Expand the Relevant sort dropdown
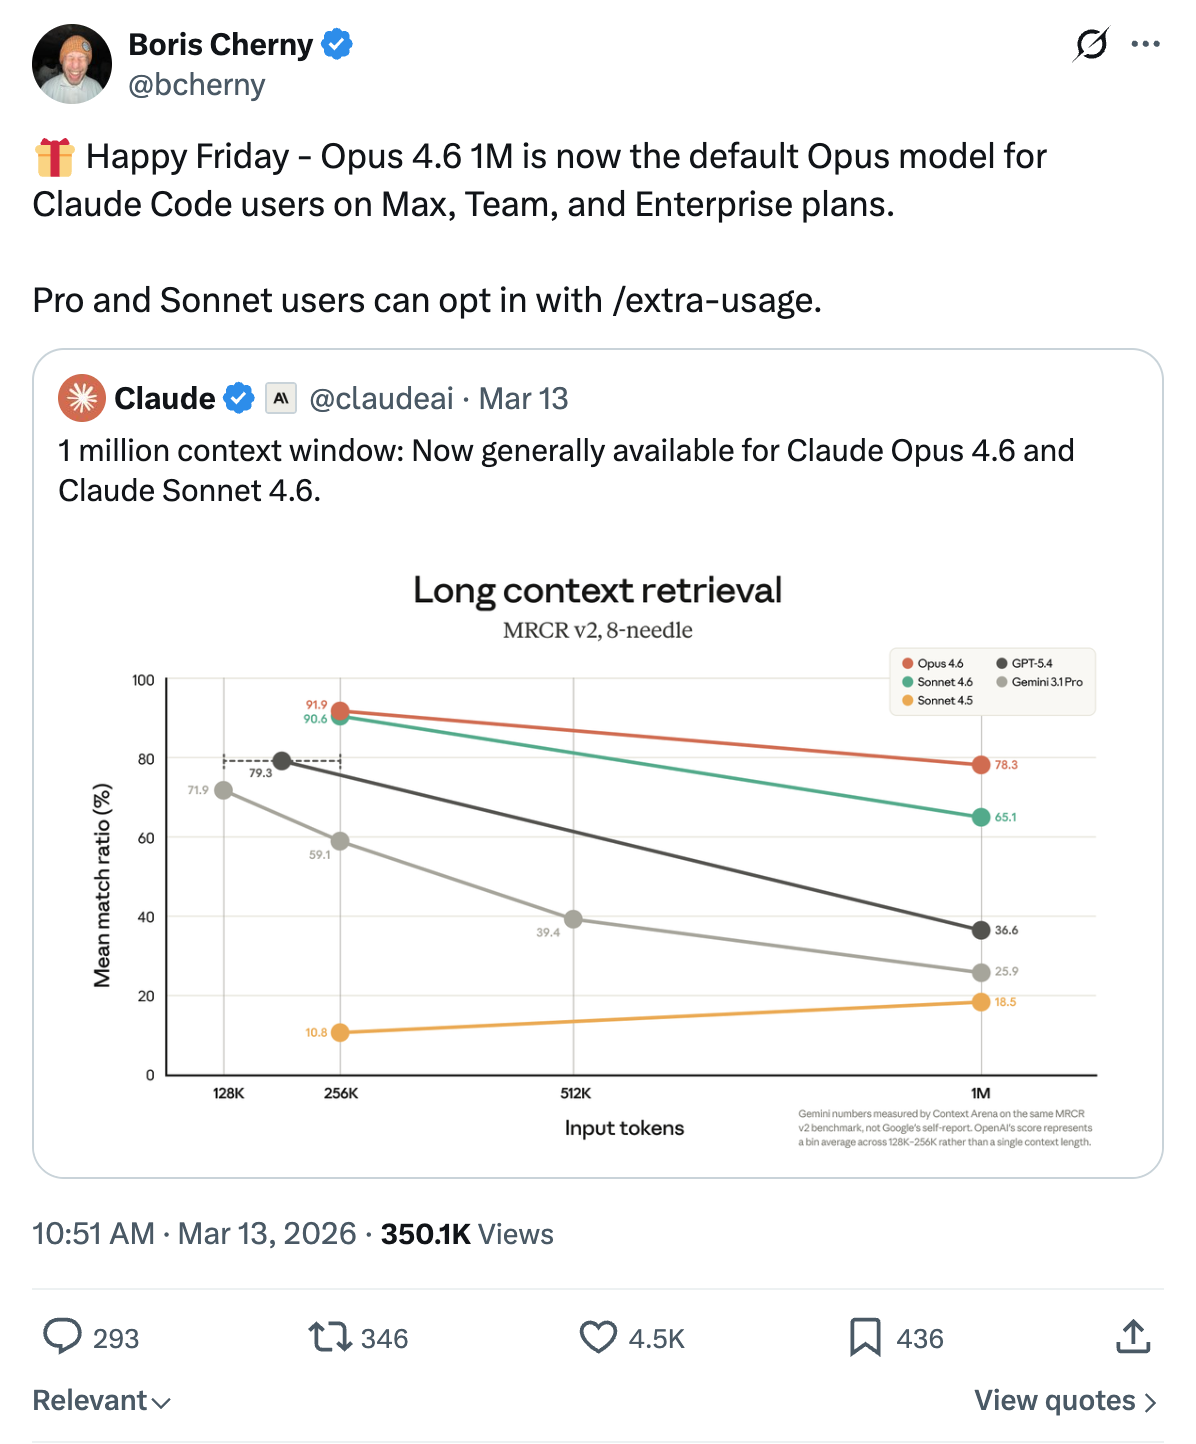This screenshot has width=1196, height=1444. 101,1401
